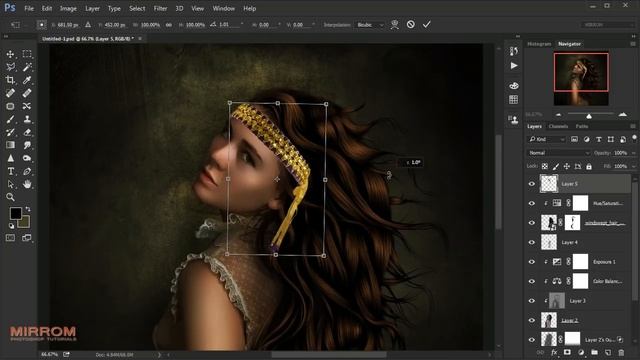Viewport: 640px width, 360px height.
Task: Select the Path Selection arrow tool
Action: 11,184
